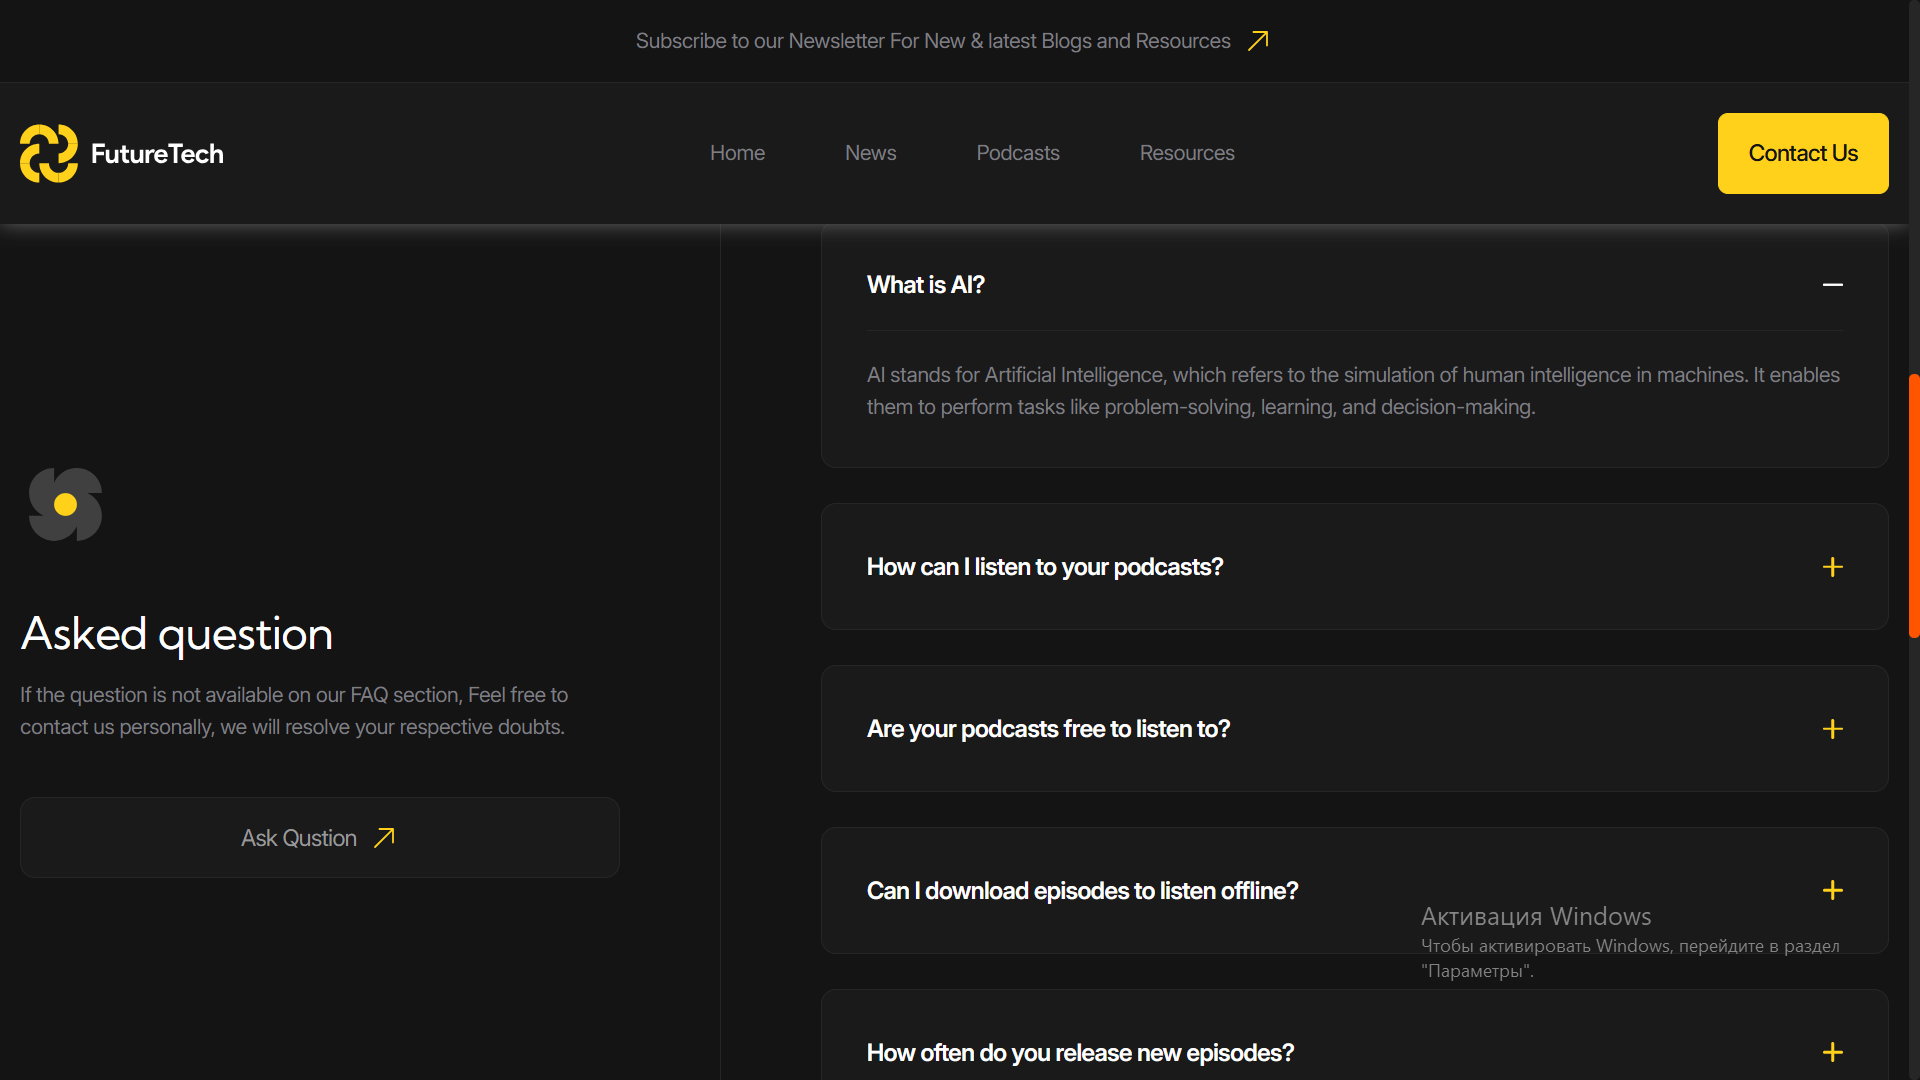Click the Can I download episodes question title
The width and height of the screenshot is (1920, 1080).
point(1082,891)
